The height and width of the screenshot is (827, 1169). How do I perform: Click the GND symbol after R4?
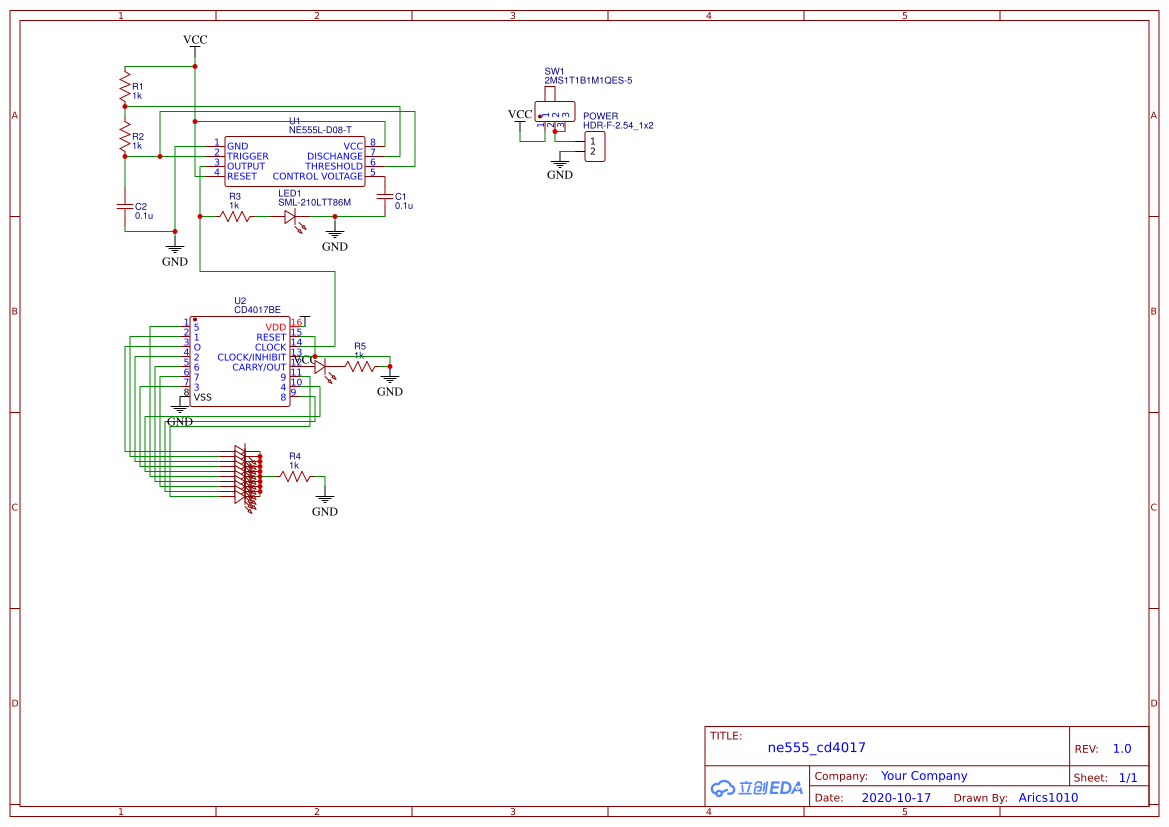pyautogui.click(x=324, y=504)
